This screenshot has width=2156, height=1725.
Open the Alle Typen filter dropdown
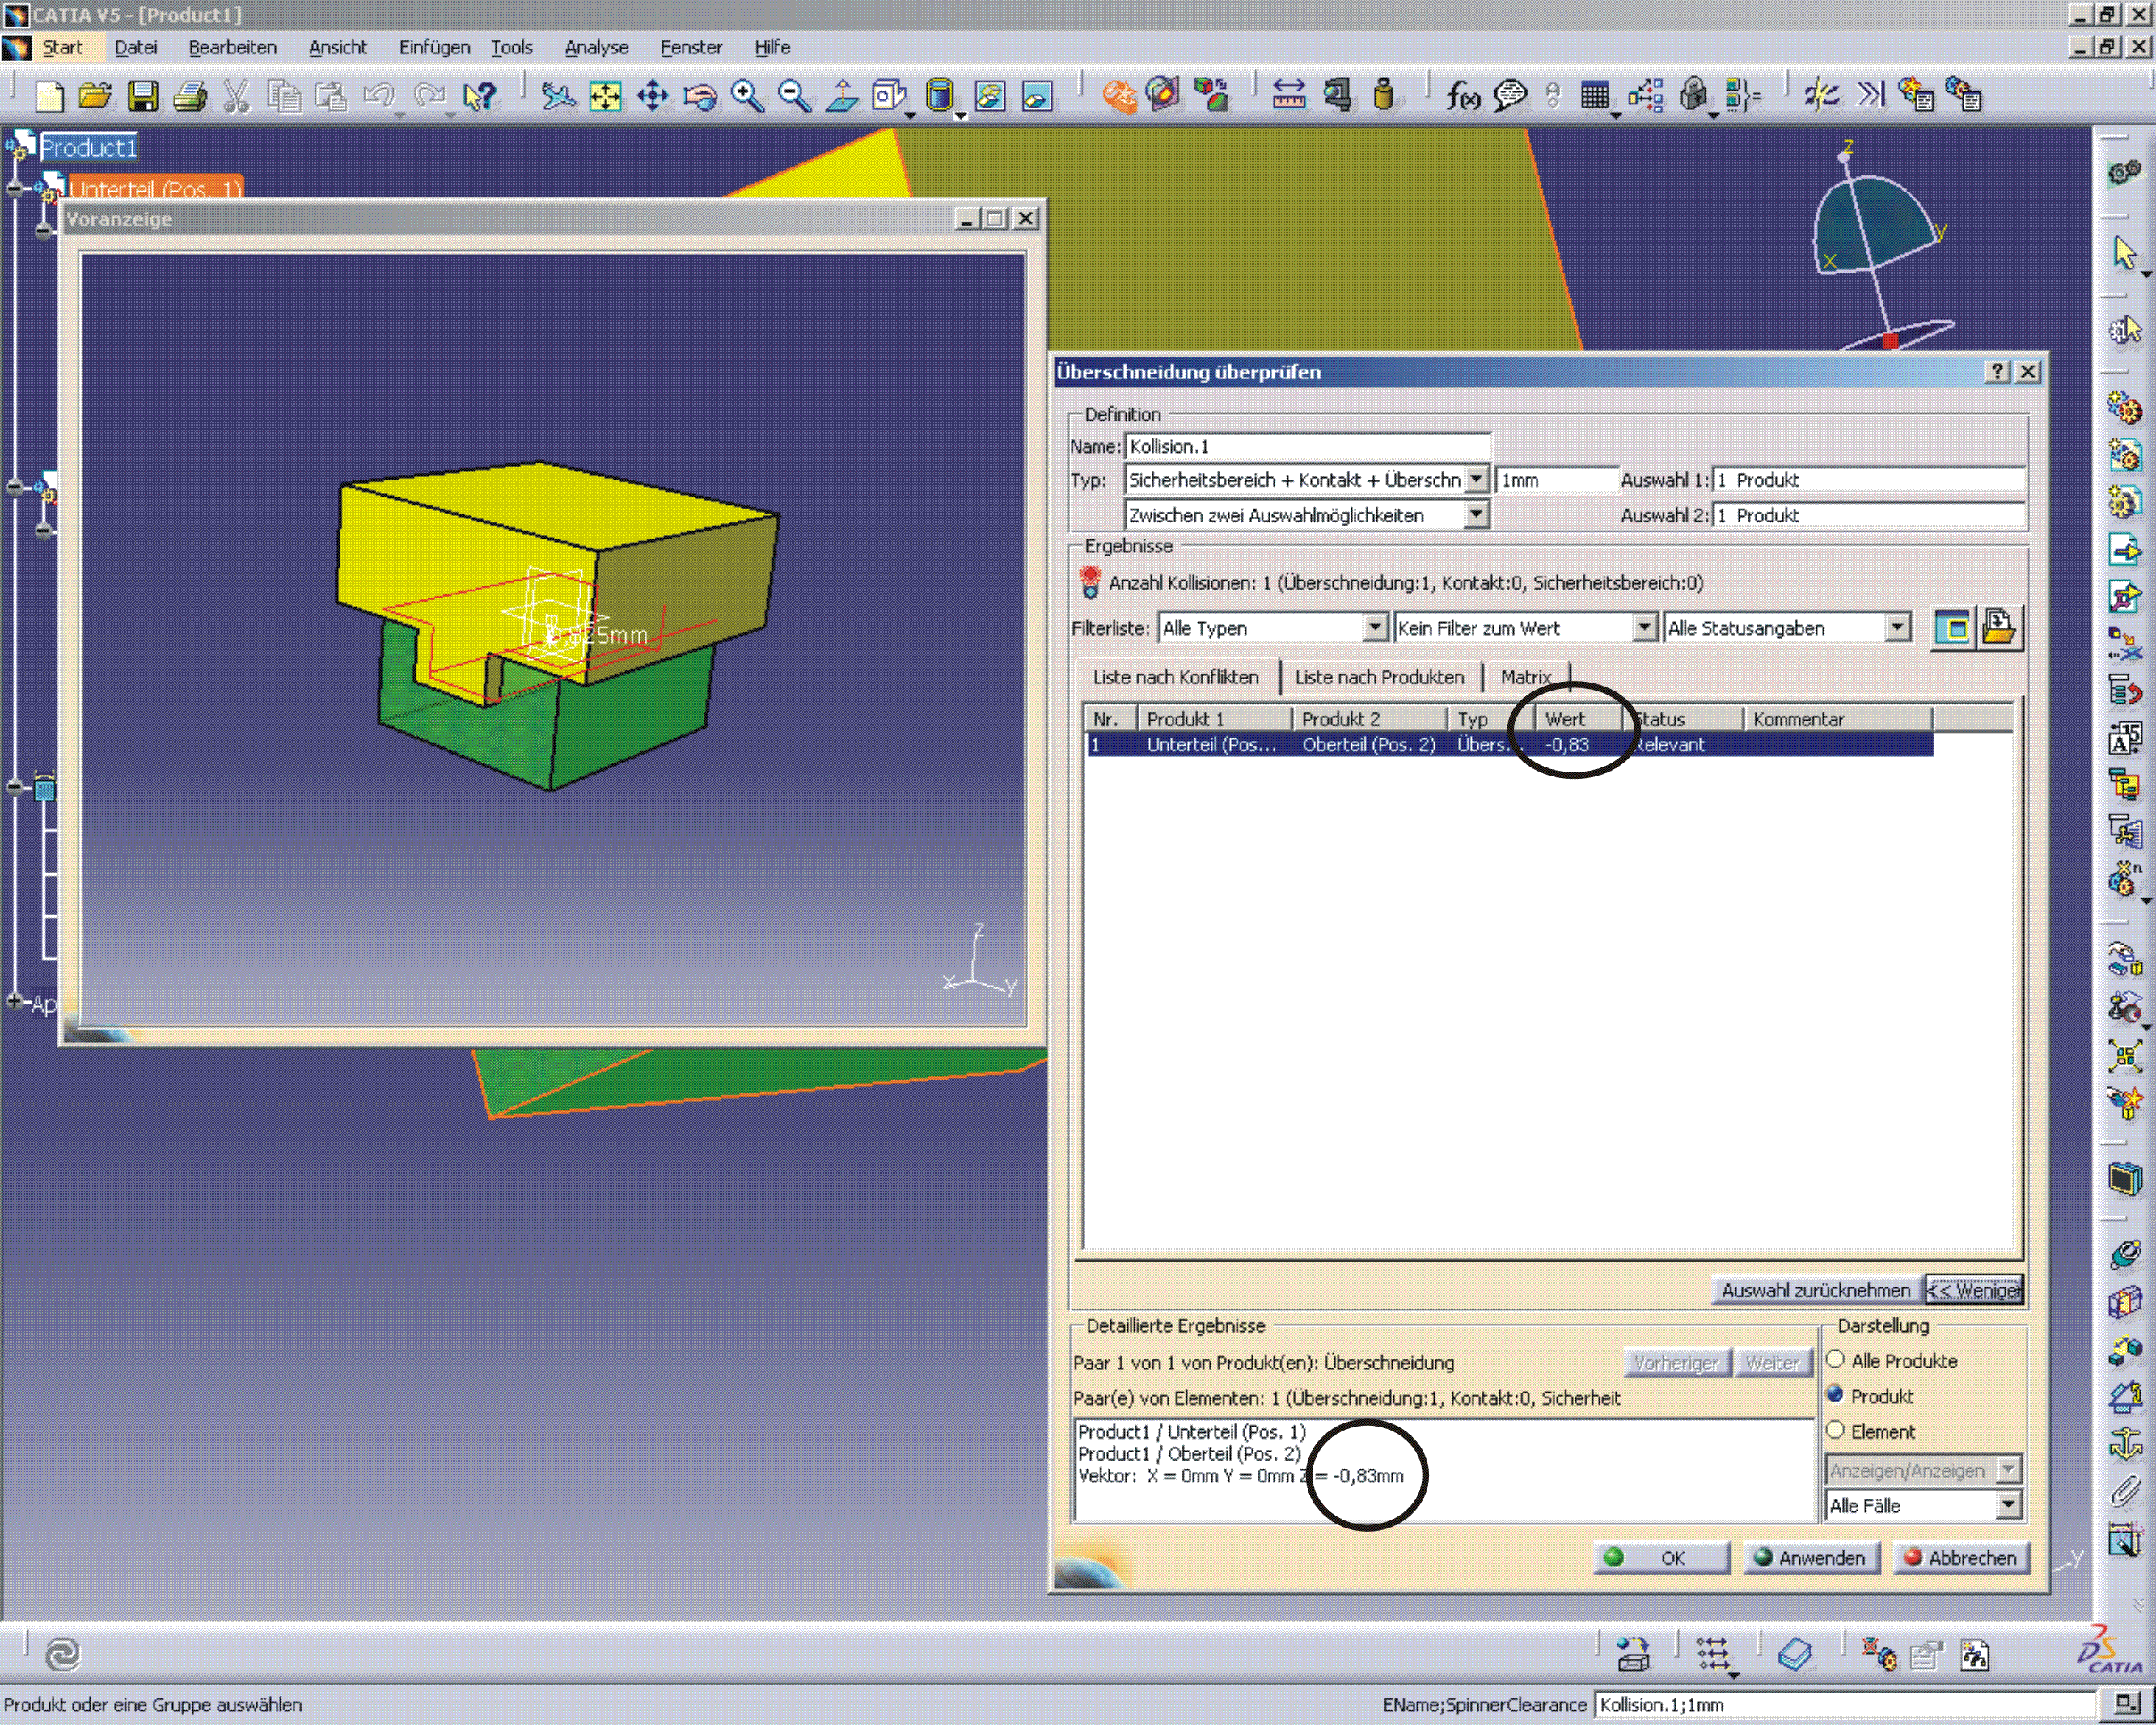[x=1376, y=627]
